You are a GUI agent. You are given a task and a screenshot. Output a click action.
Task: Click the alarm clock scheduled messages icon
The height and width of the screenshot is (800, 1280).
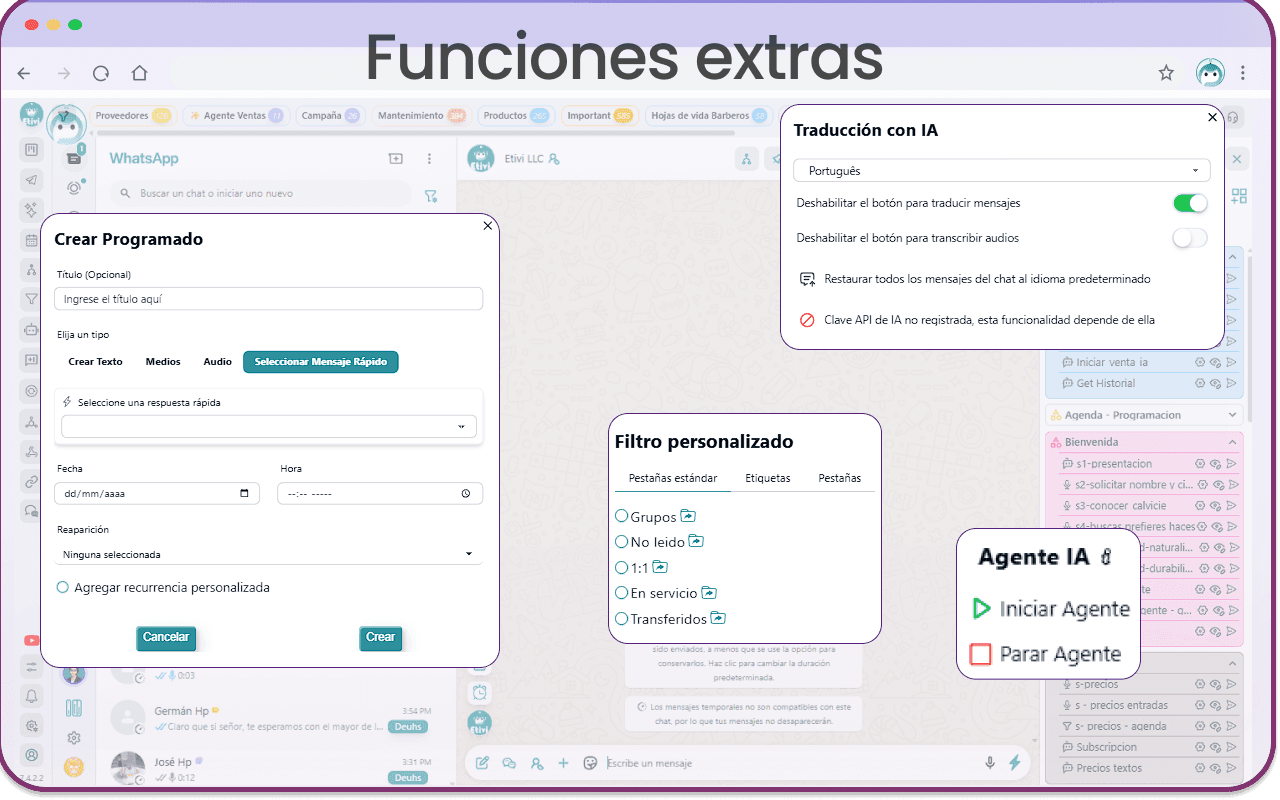click(x=479, y=692)
